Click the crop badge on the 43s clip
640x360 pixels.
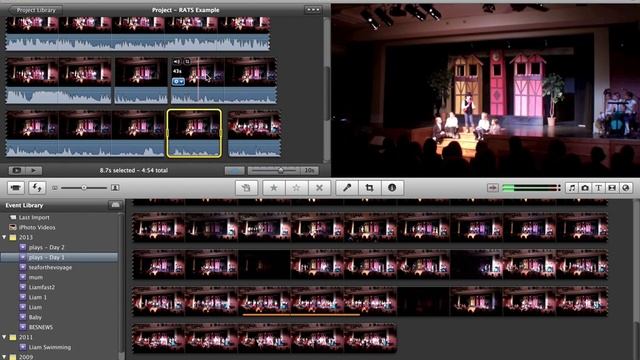coord(187,62)
